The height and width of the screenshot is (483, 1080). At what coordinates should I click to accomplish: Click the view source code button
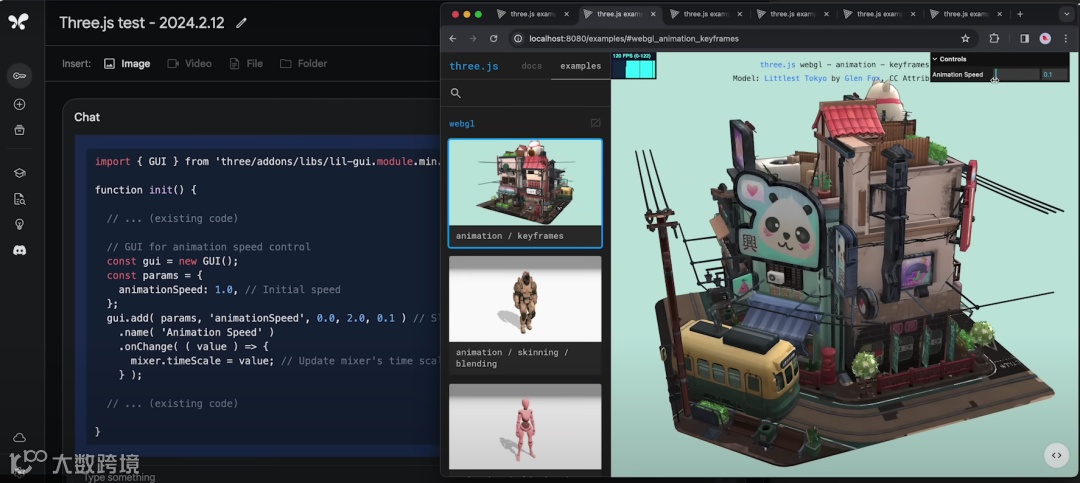[1056, 455]
